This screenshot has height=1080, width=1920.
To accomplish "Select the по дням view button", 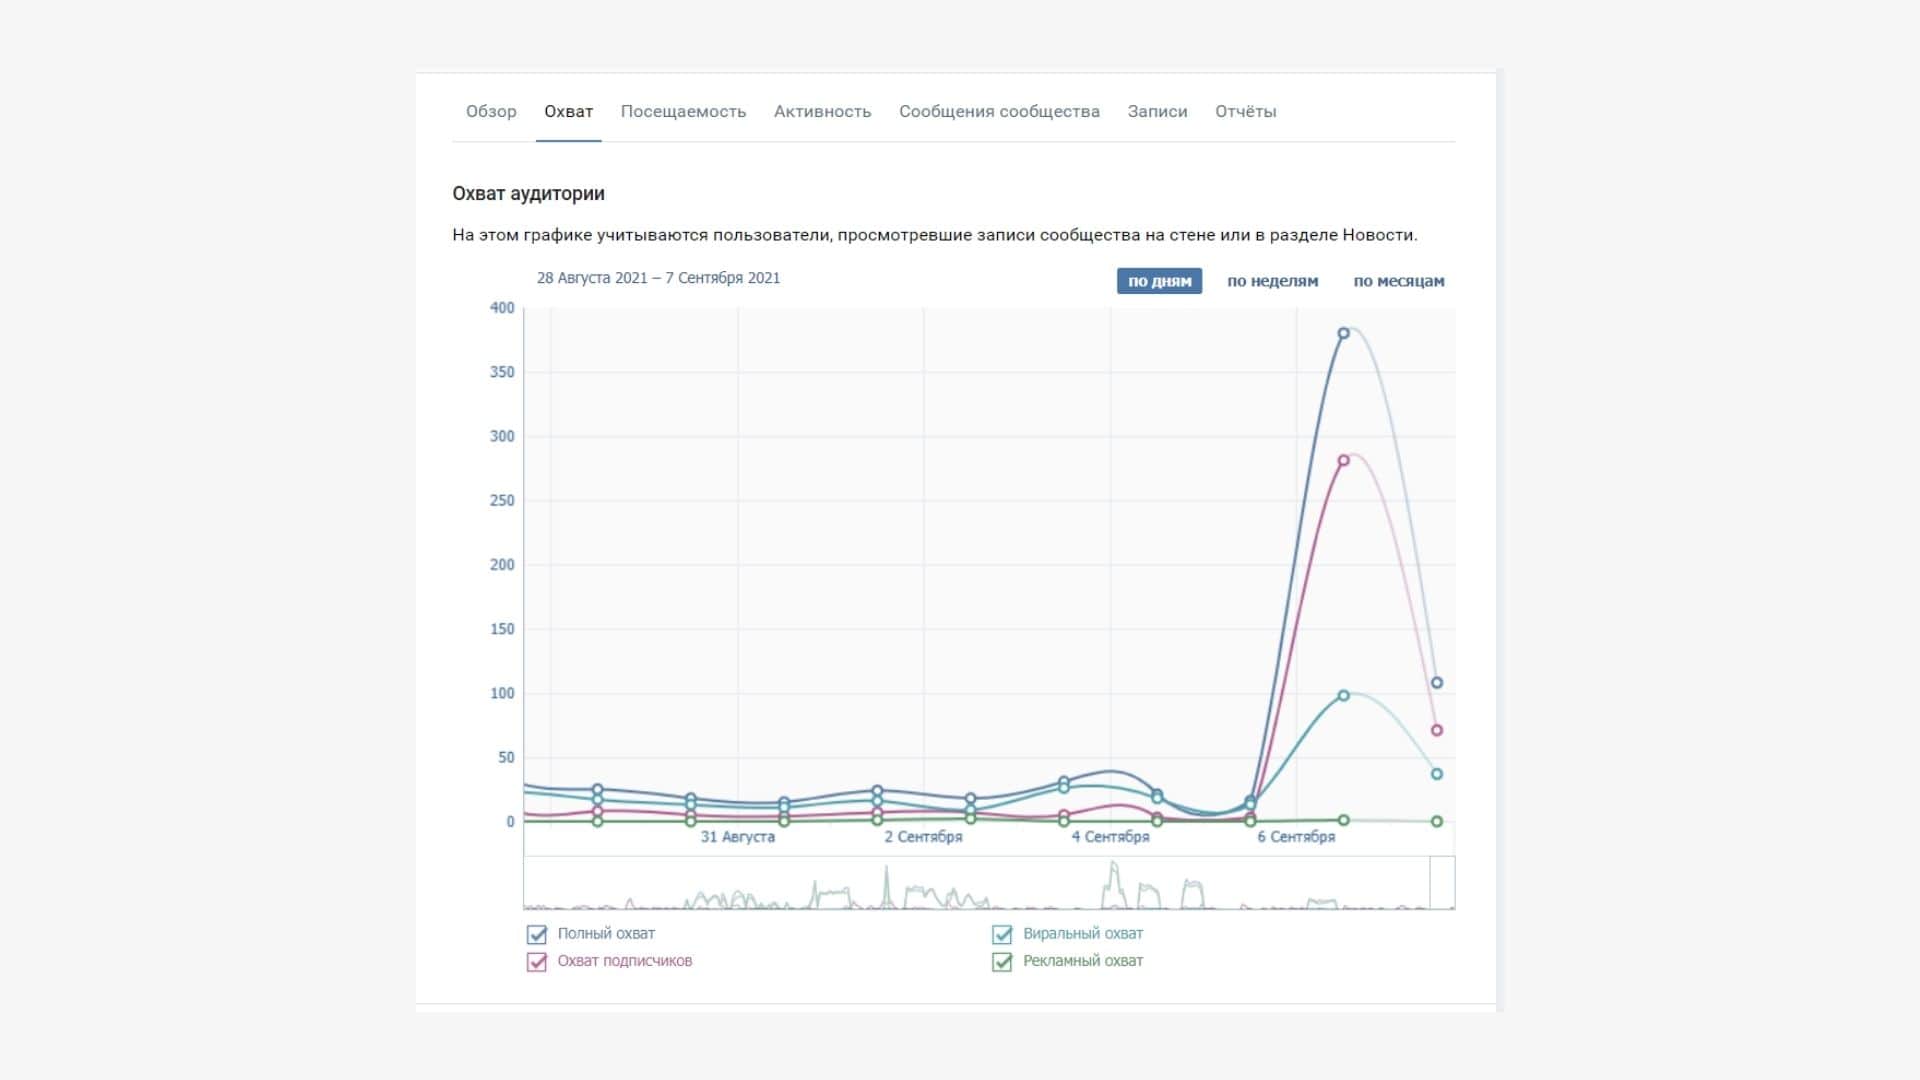I will [x=1159, y=281].
